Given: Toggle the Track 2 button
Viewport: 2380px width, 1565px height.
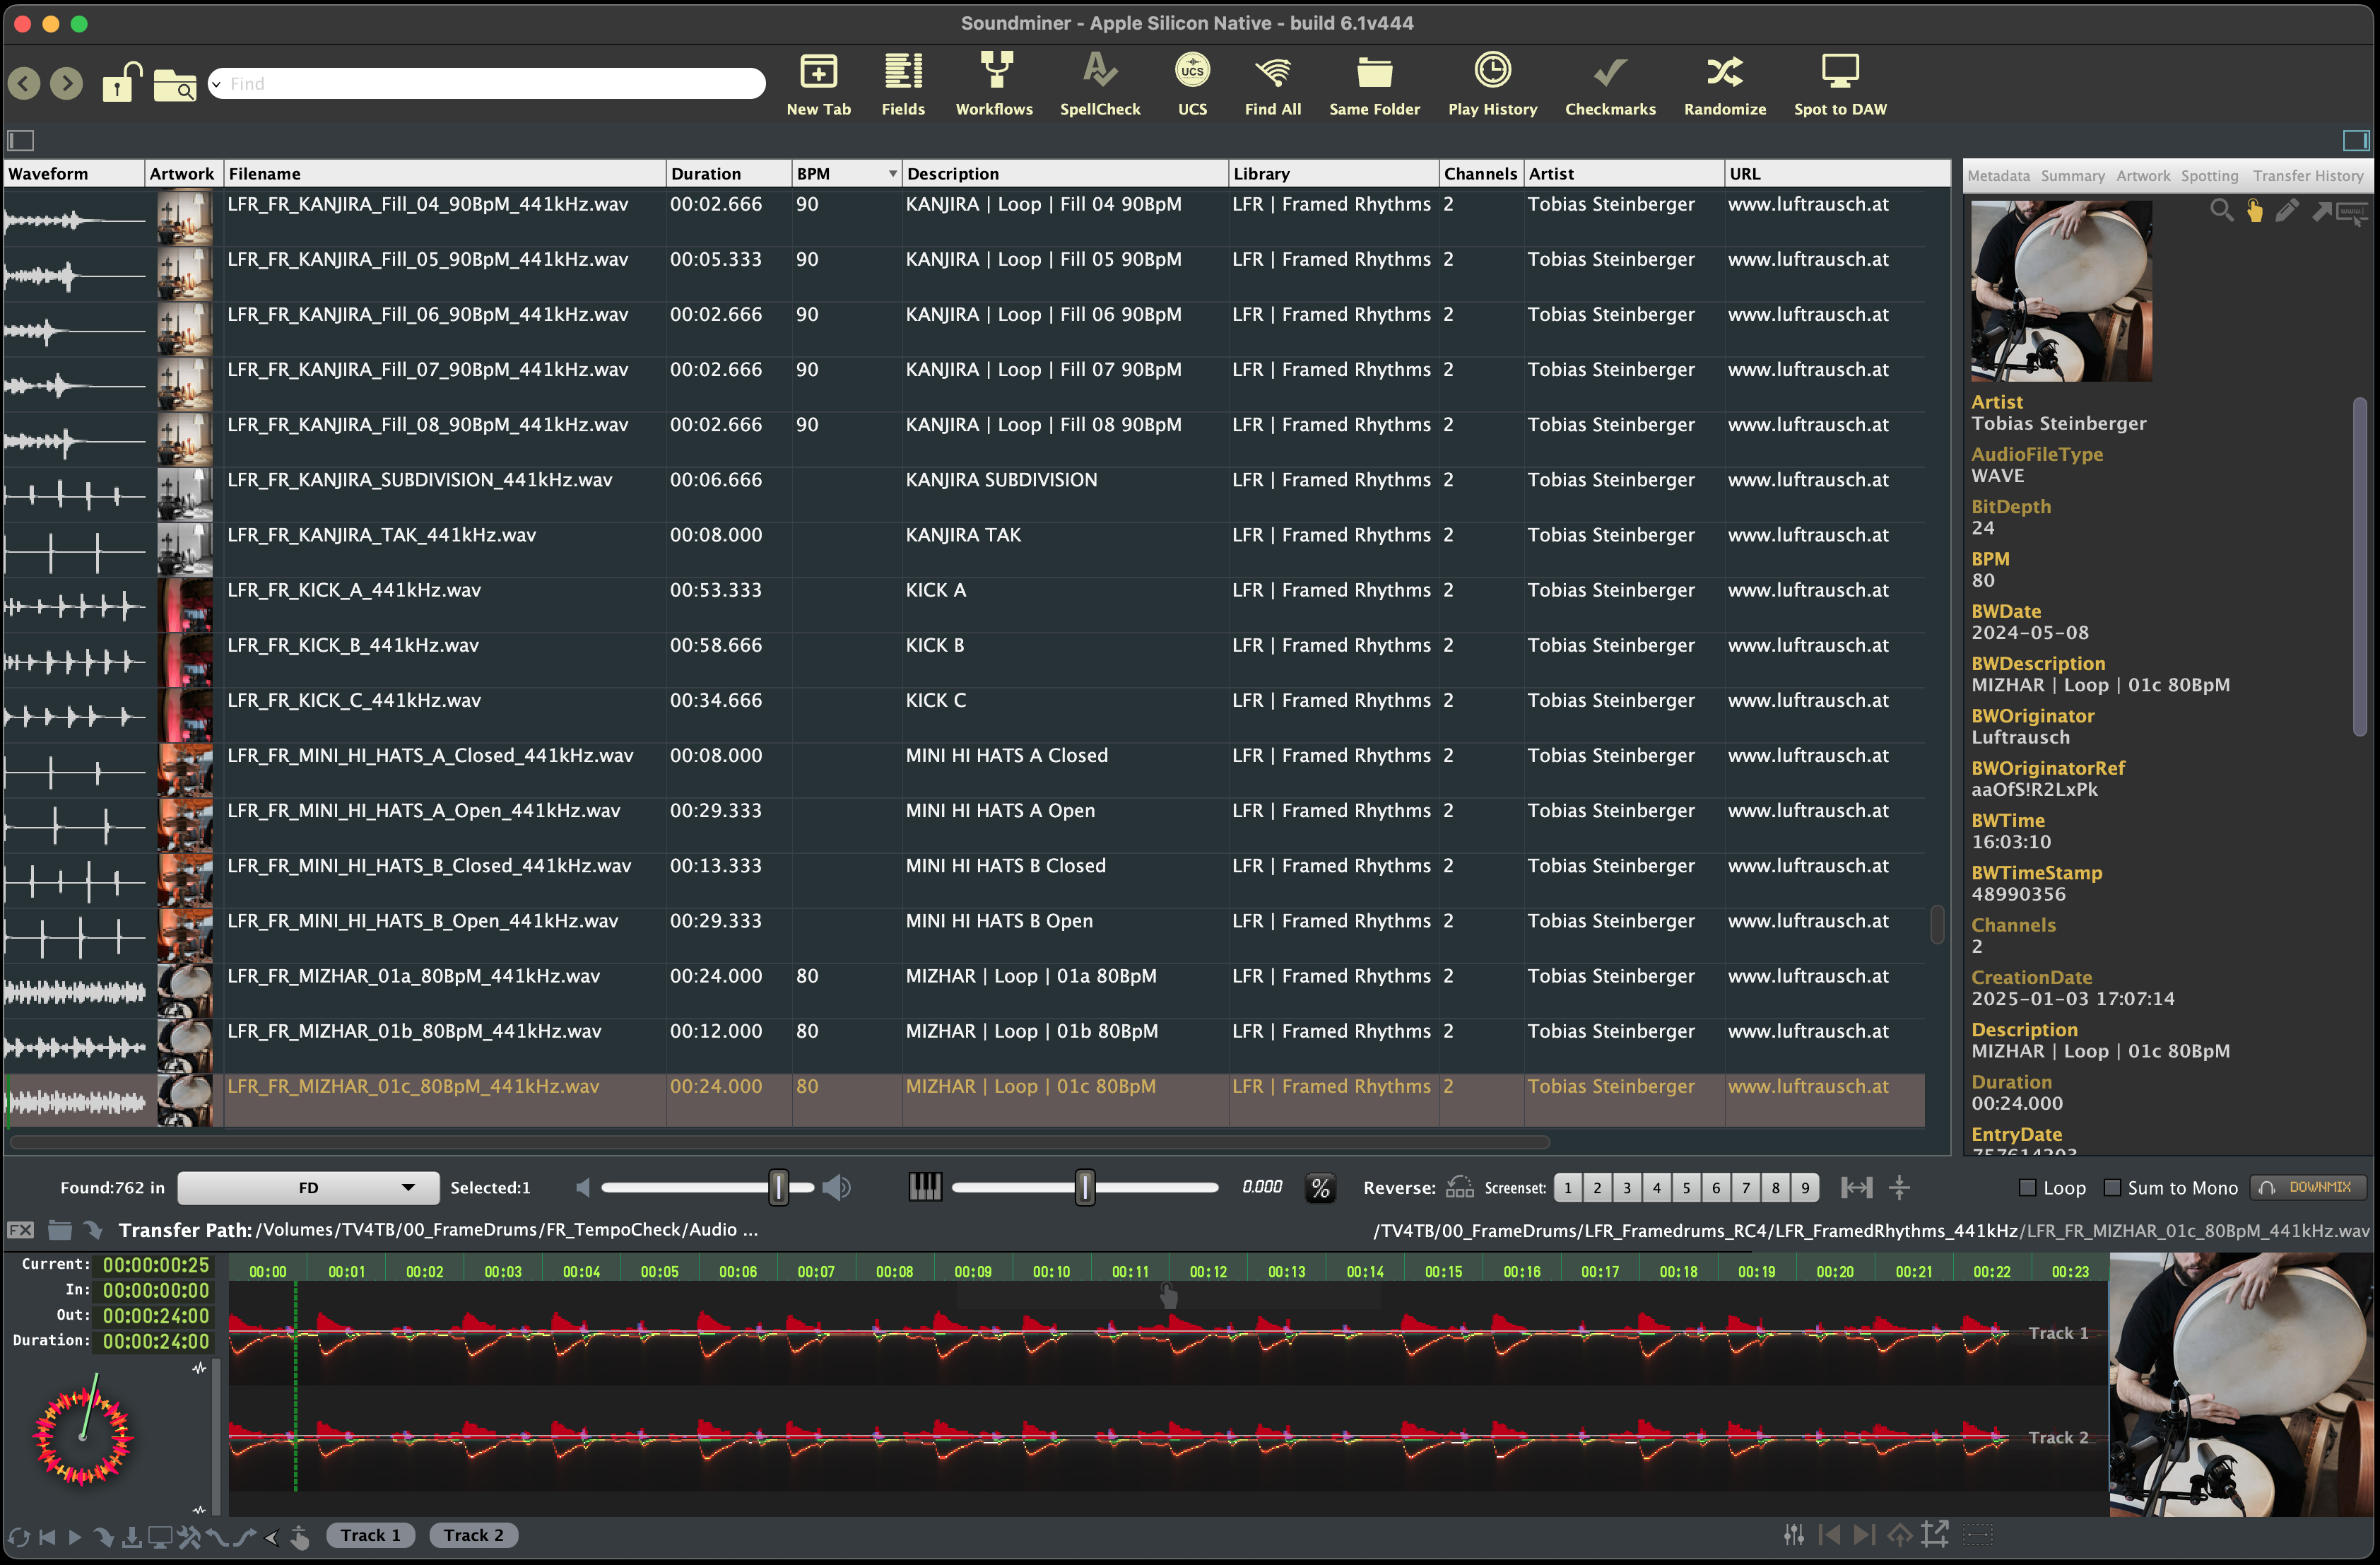Looking at the screenshot, I should 474,1535.
